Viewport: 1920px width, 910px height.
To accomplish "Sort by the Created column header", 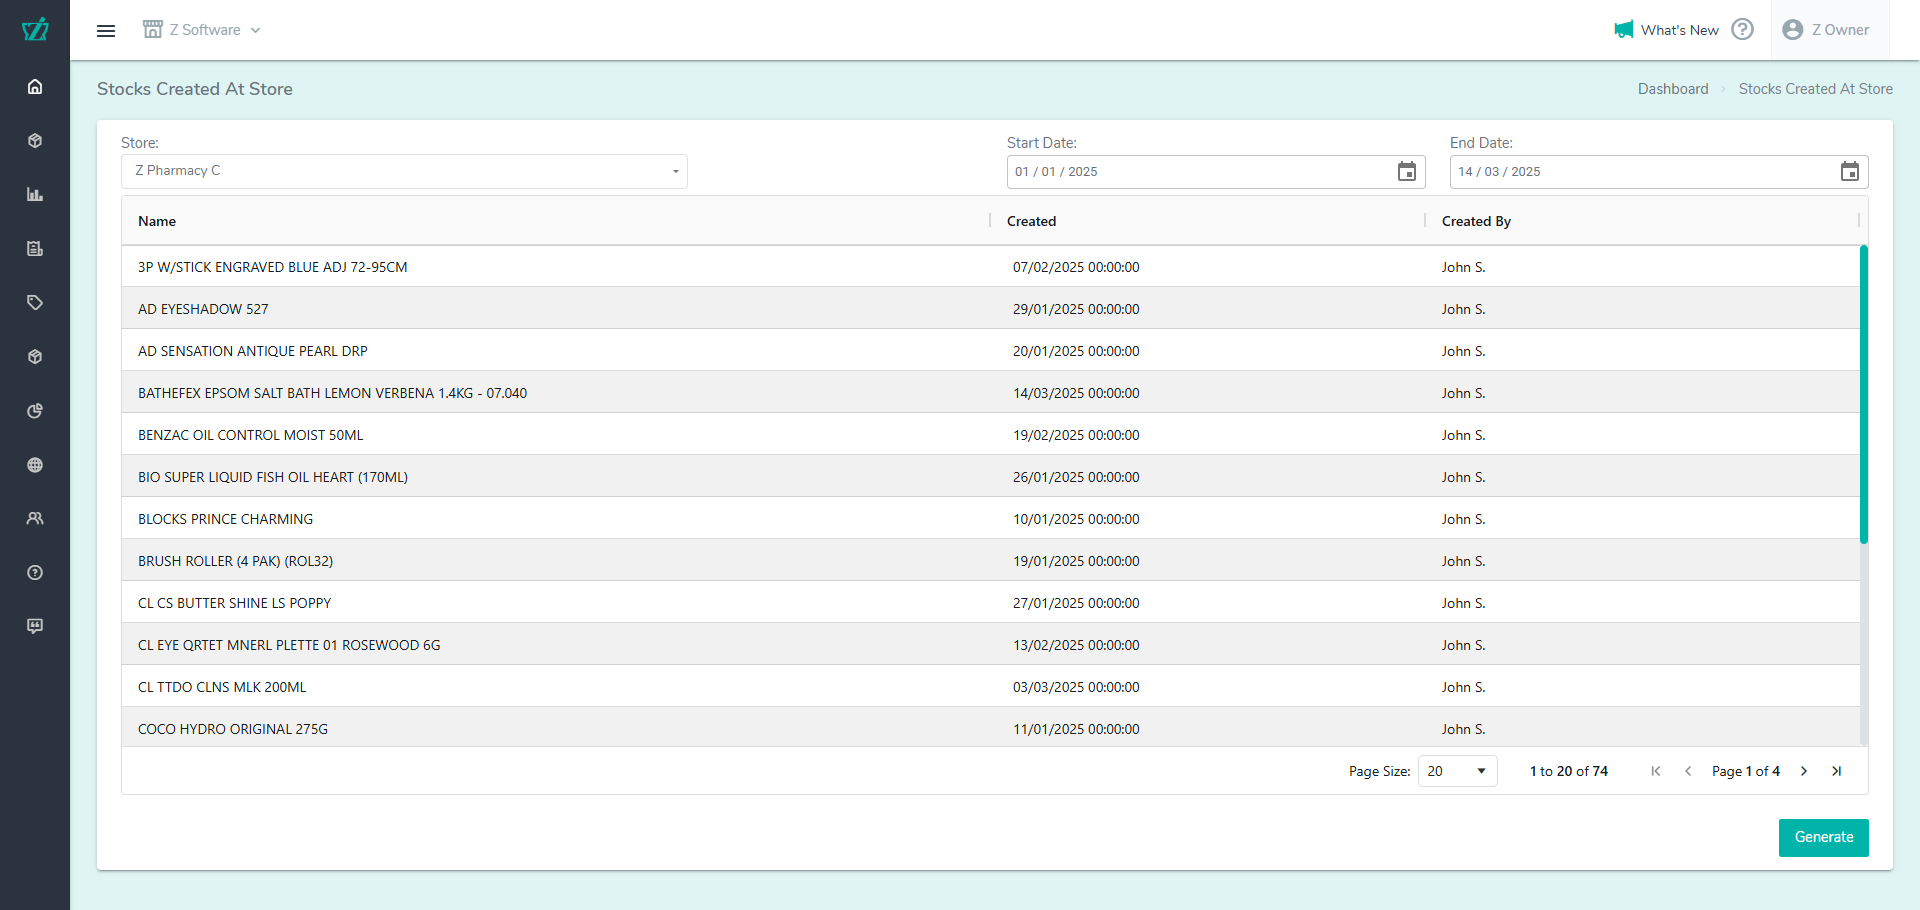I will 1031,221.
